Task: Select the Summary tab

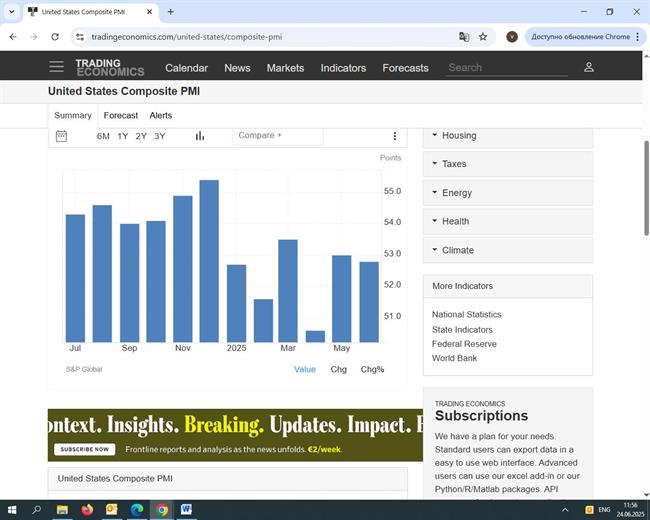Action: click(x=73, y=115)
